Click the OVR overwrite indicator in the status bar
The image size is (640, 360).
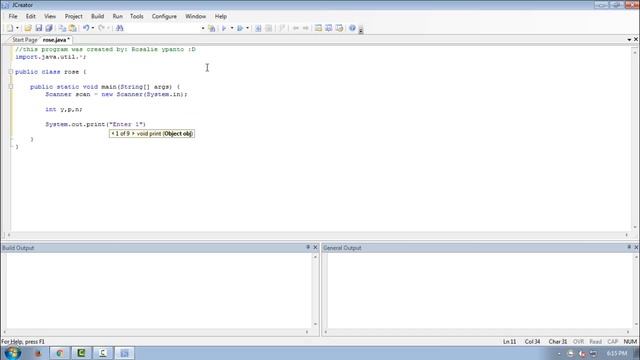click(578, 342)
